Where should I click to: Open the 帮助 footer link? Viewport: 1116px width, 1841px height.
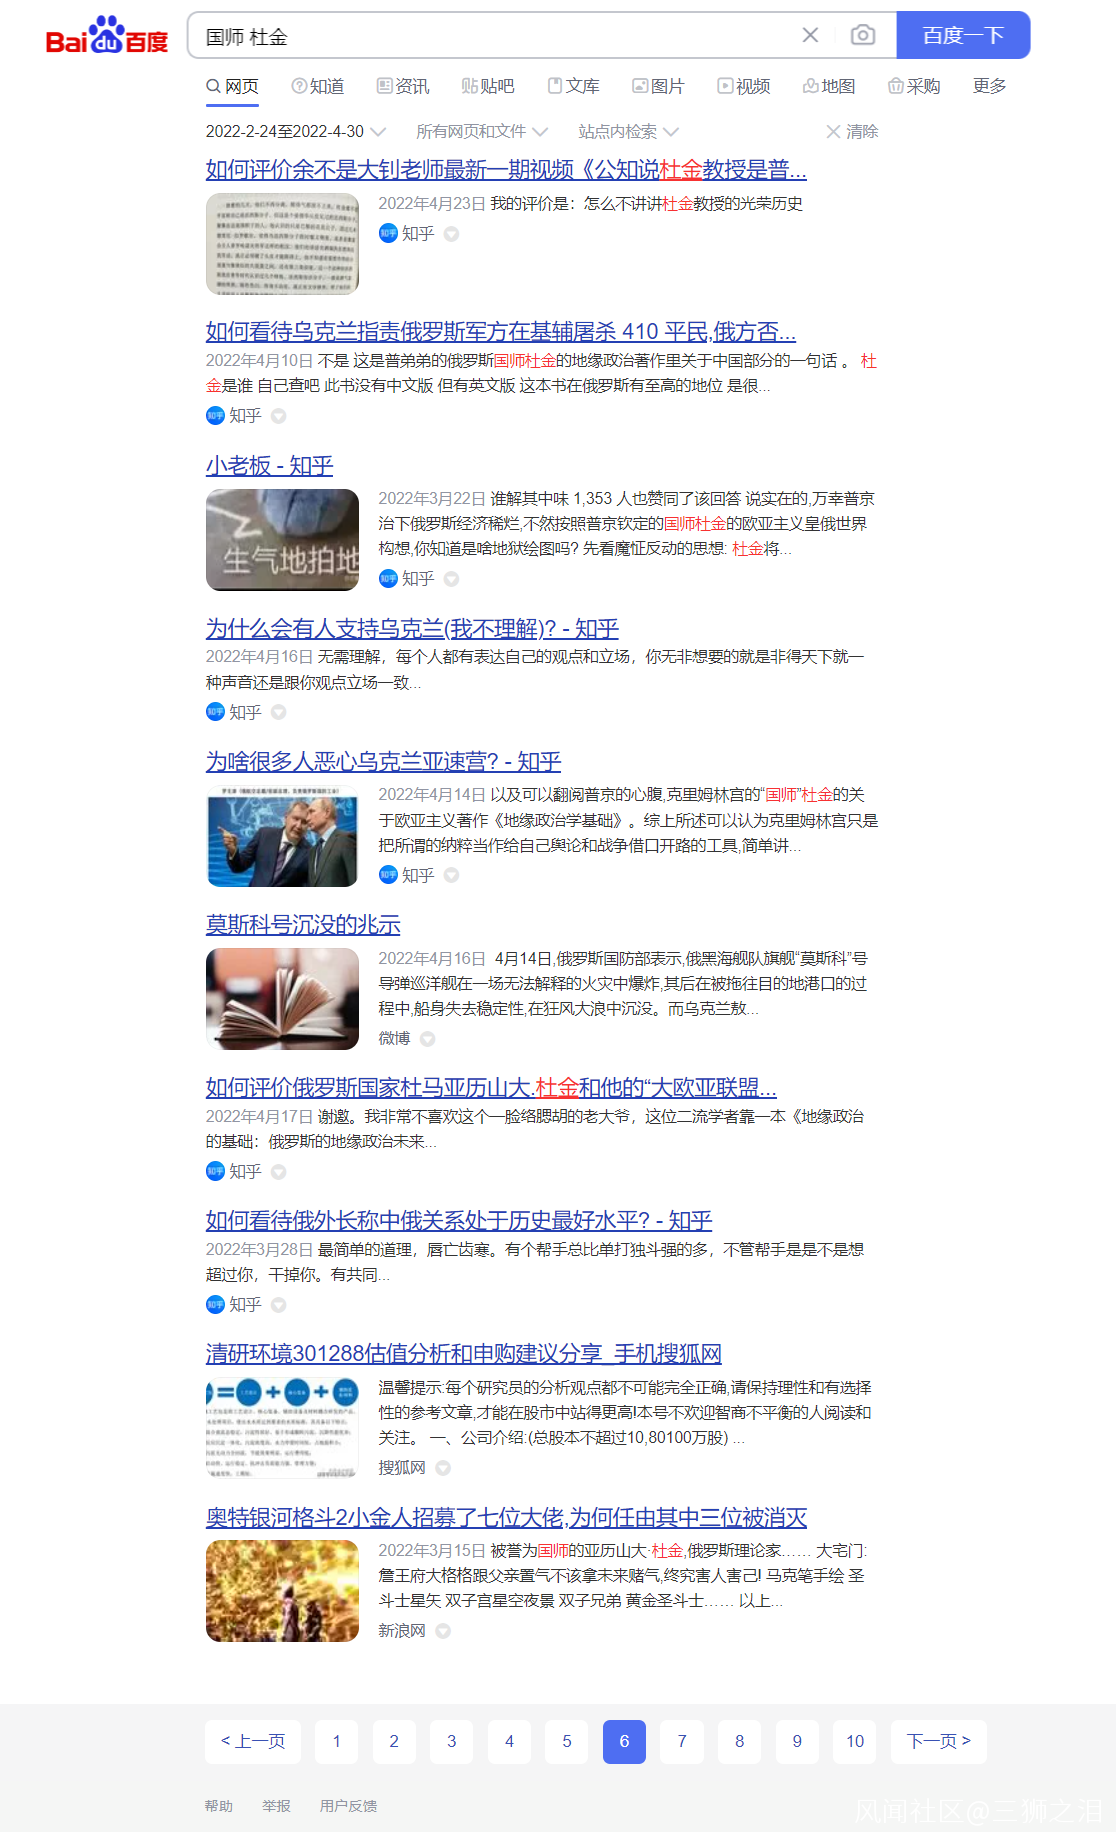click(219, 1806)
